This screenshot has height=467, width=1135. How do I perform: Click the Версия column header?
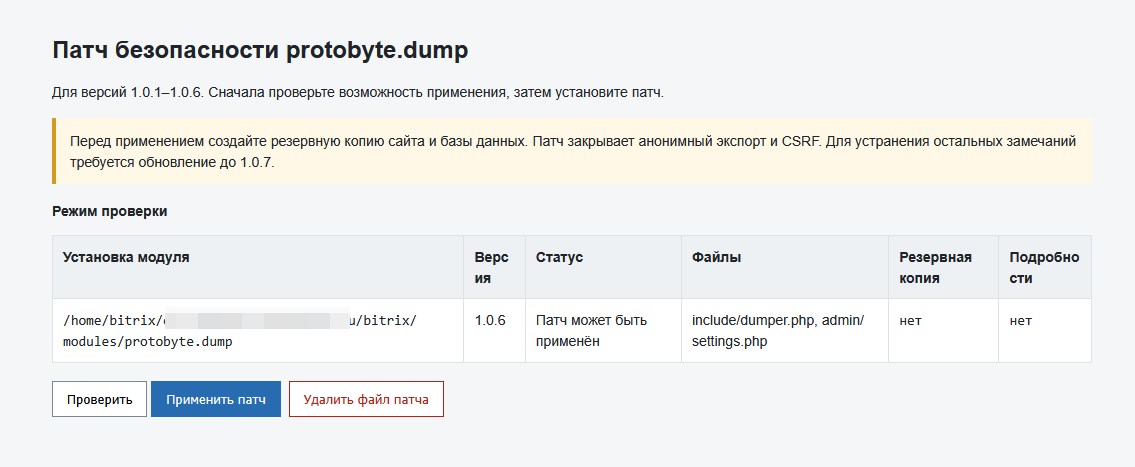coord(494,267)
